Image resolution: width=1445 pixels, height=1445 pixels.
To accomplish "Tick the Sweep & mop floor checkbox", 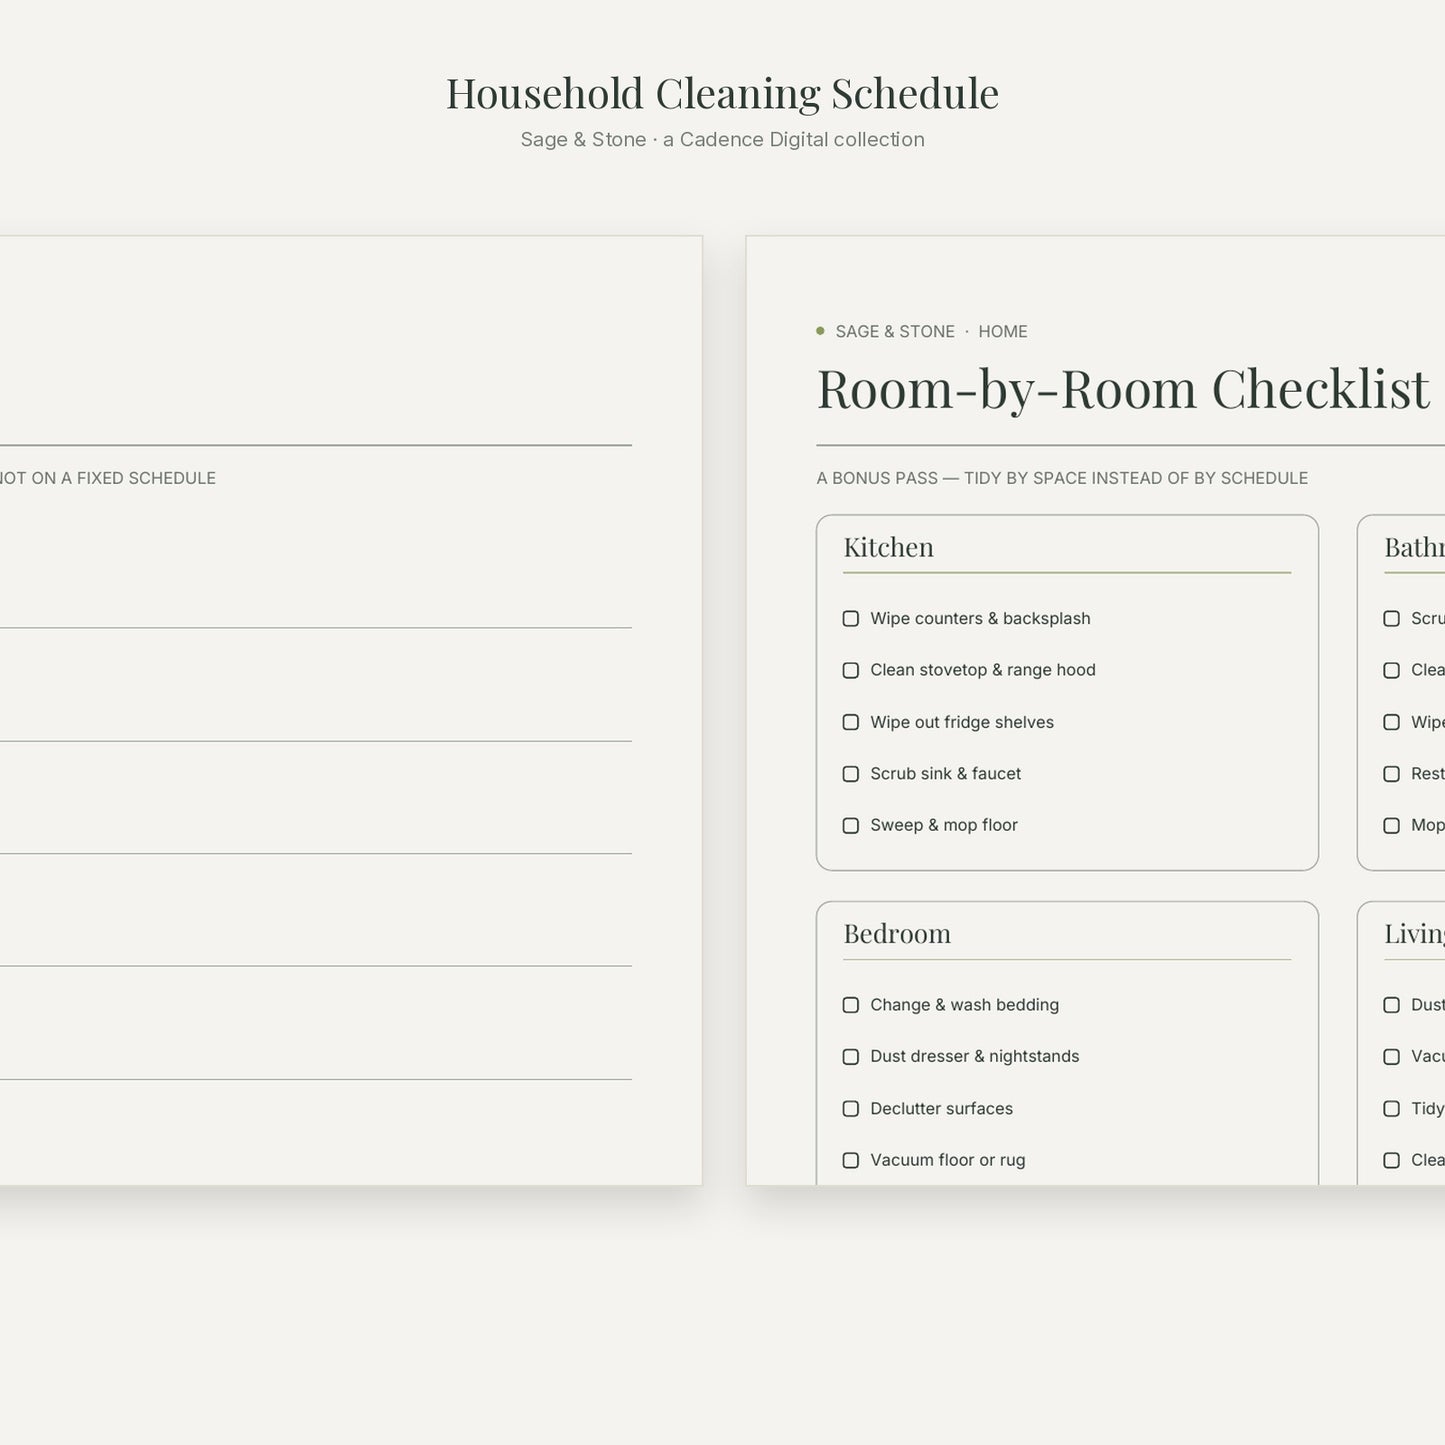I will click(851, 825).
